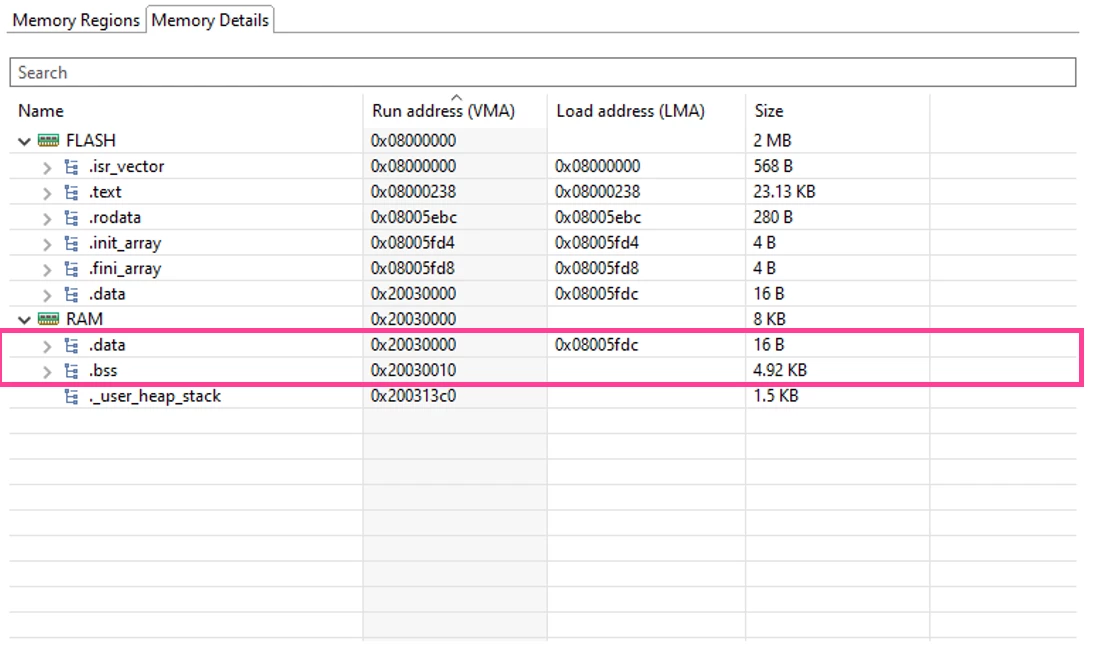
Task: Click the .text section icon
Action: tap(71, 192)
